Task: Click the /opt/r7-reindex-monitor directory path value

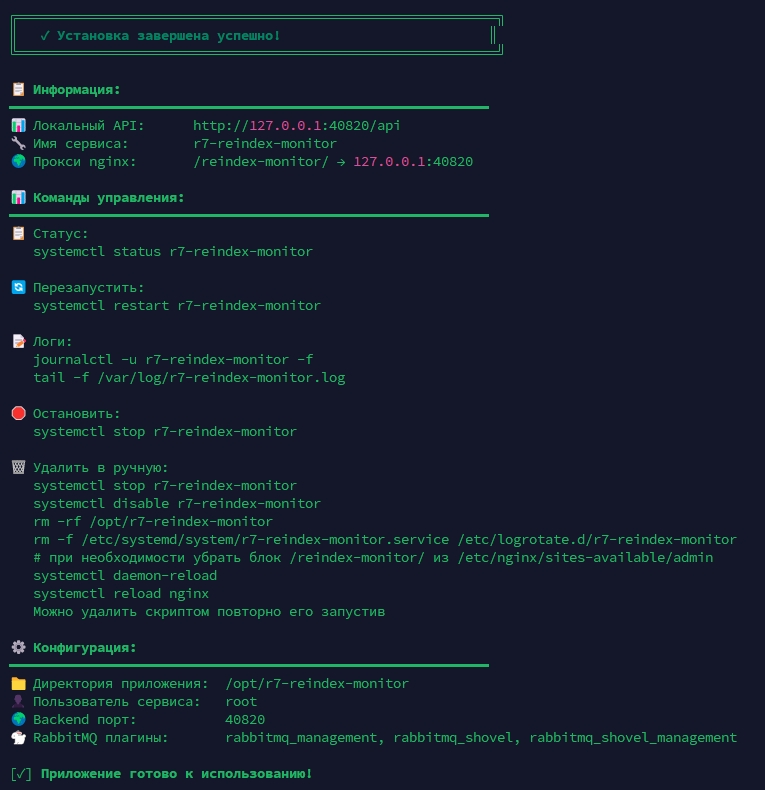Action: coord(317,683)
